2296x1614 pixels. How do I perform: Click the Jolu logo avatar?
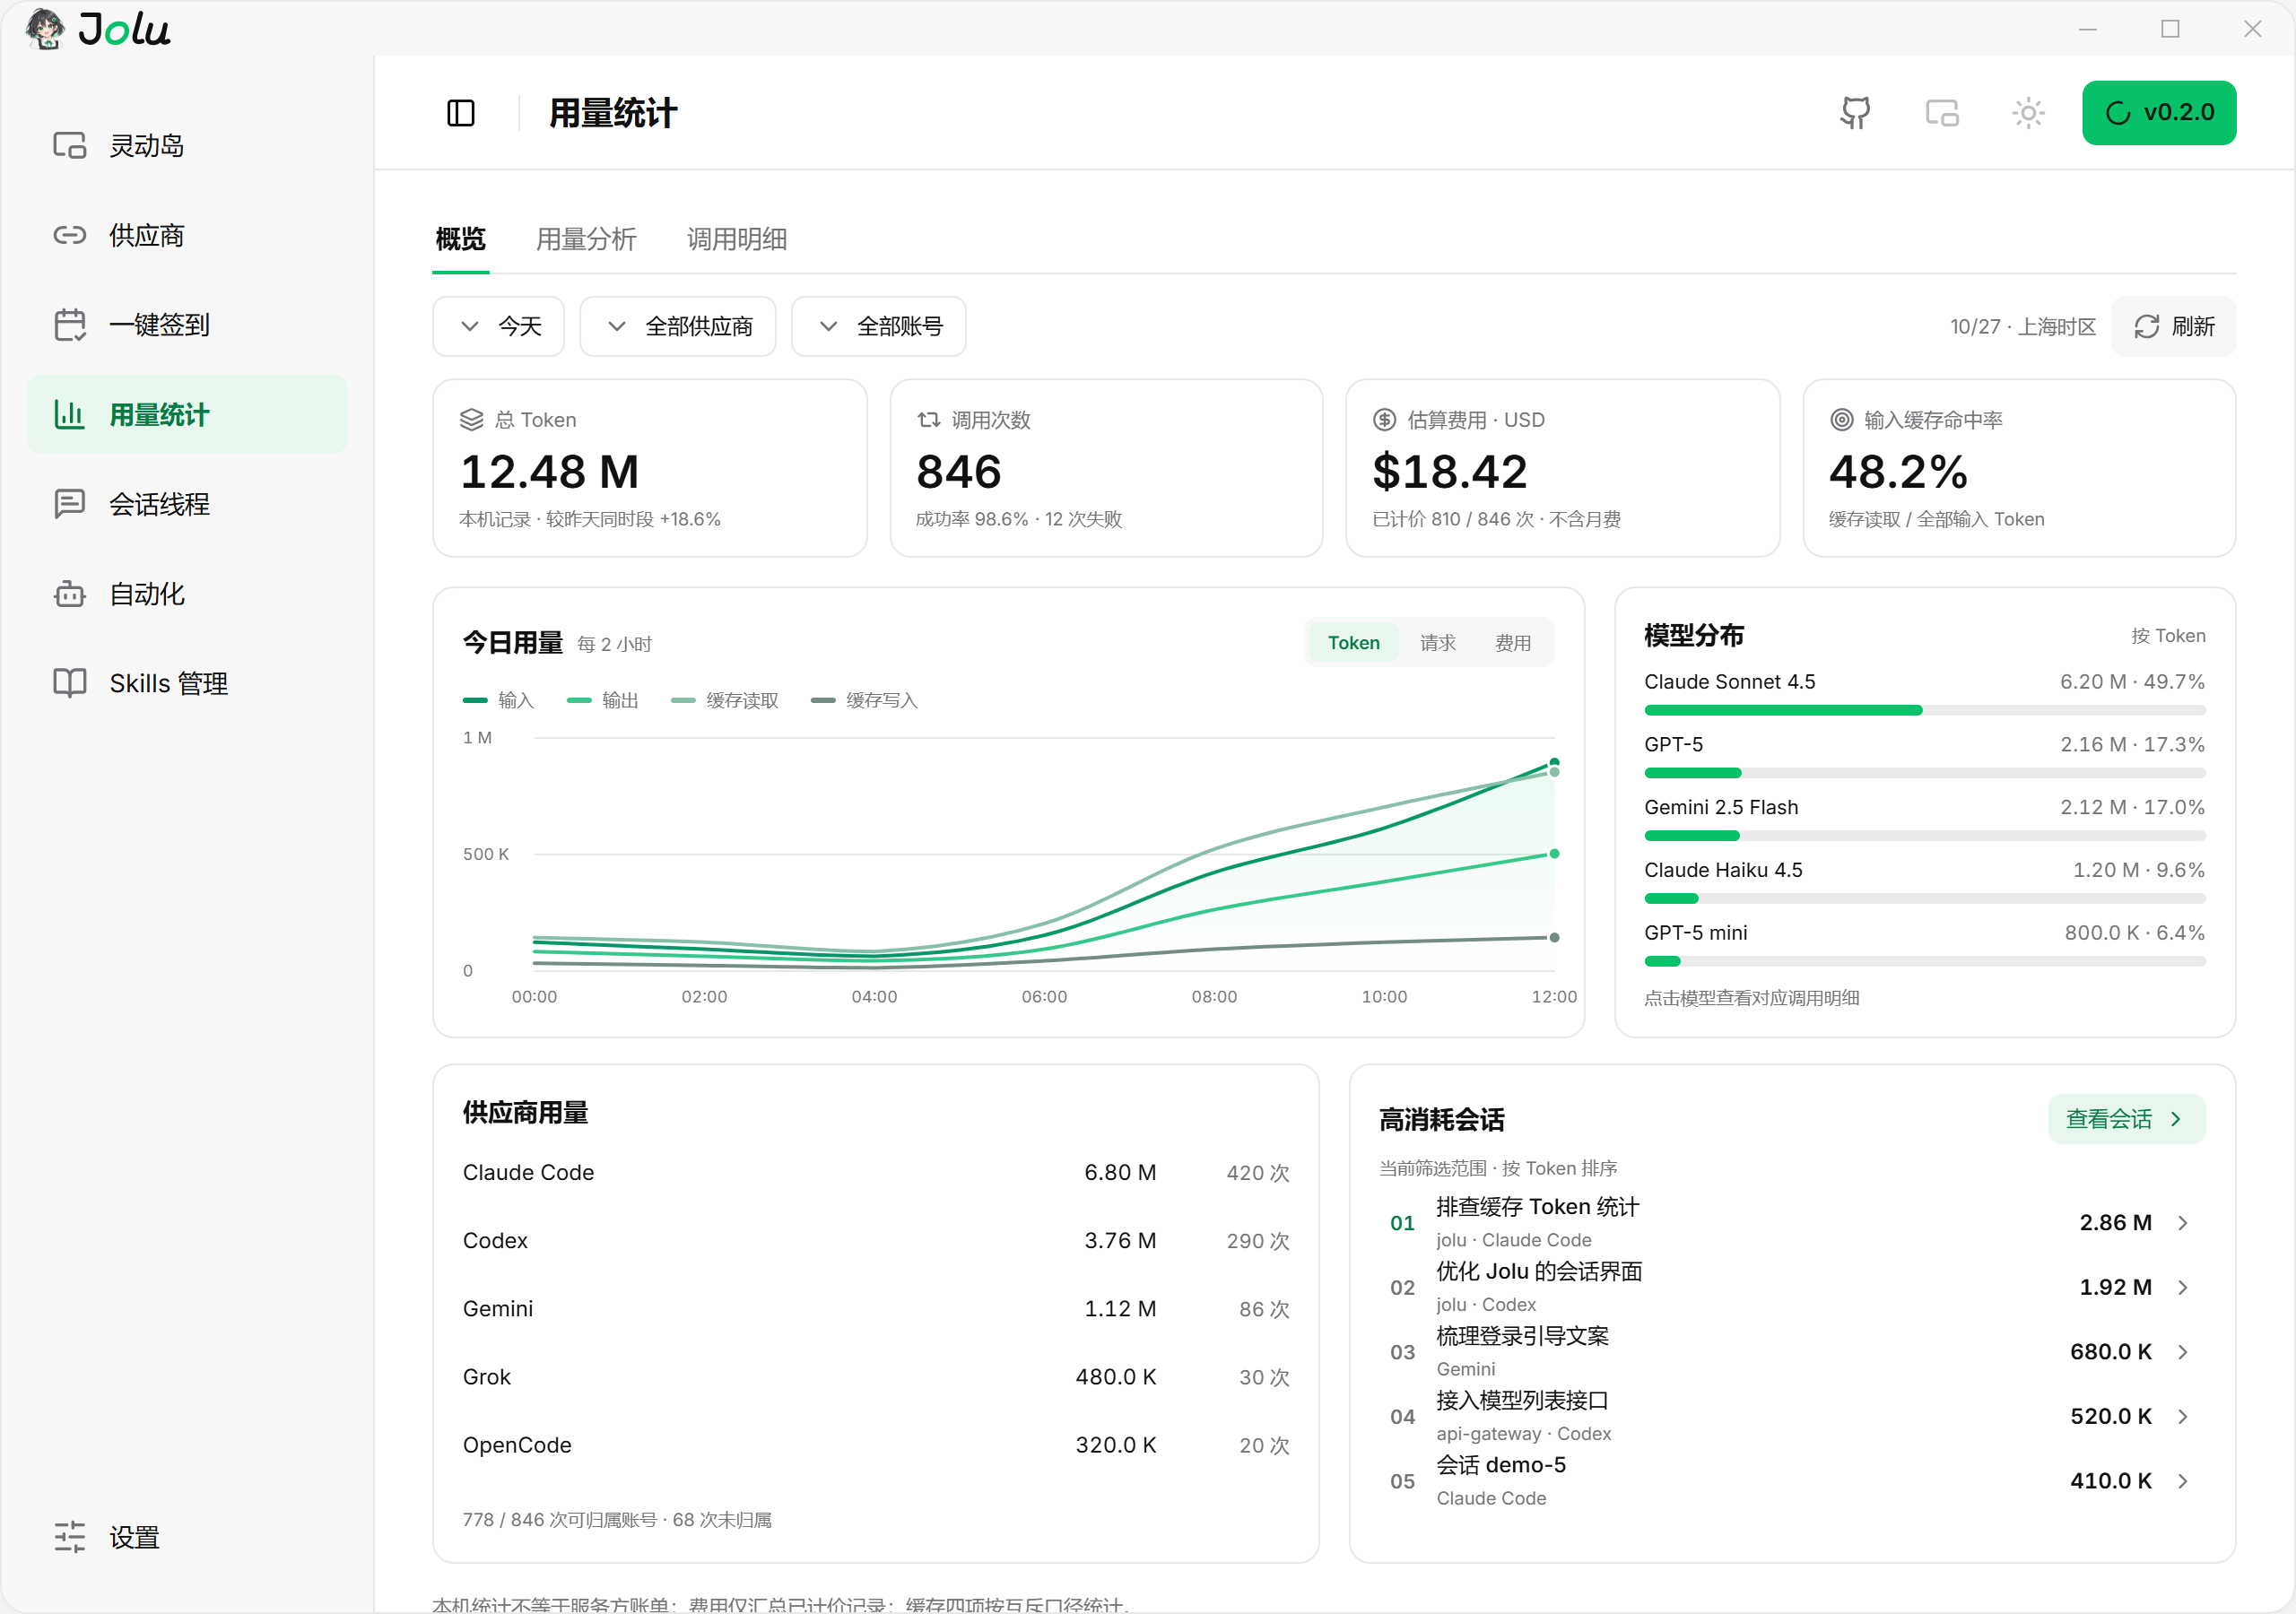click(x=44, y=28)
